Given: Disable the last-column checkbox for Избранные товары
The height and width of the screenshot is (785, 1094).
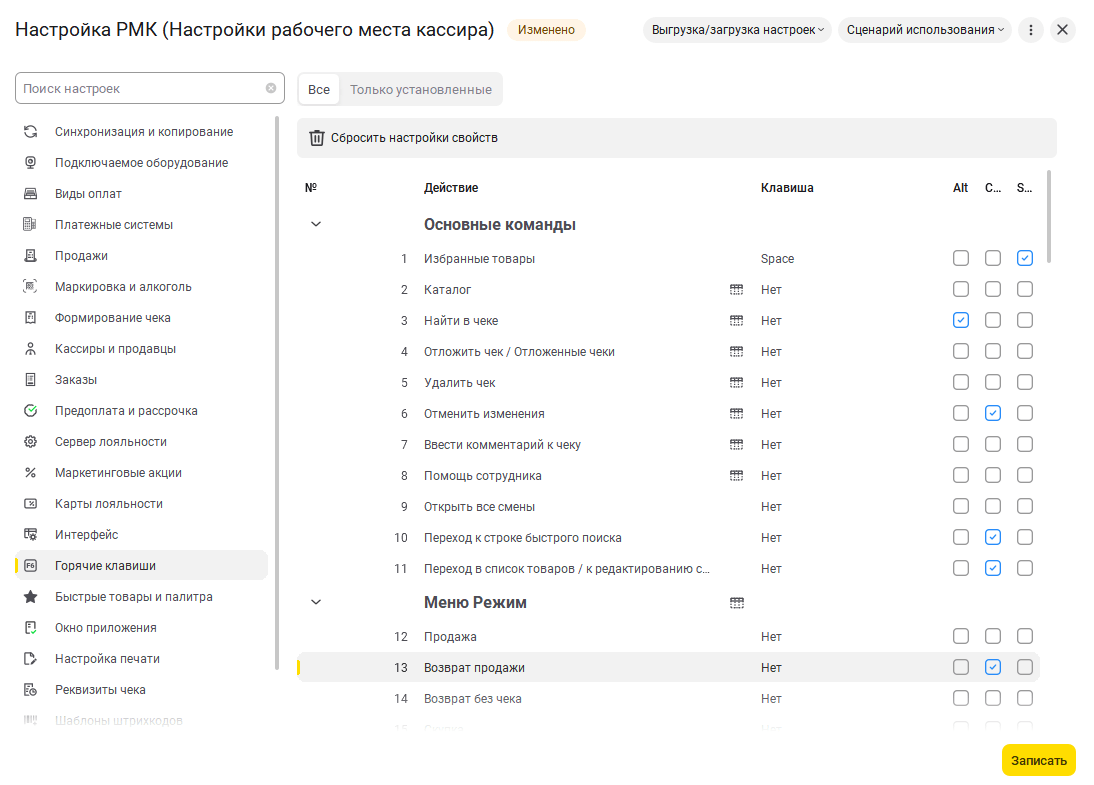Looking at the screenshot, I should pyautogui.click(x=1025, y=259).
